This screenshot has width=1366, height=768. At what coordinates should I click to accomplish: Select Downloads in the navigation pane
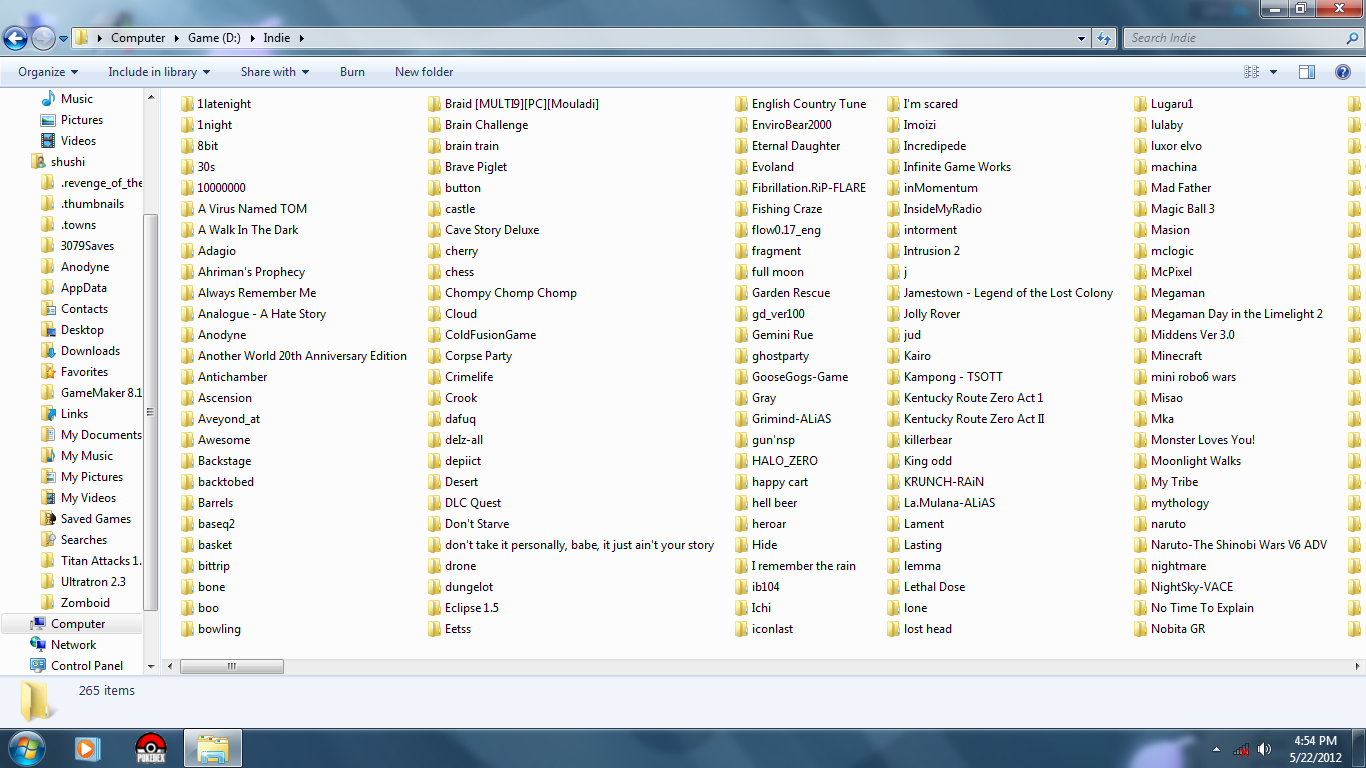tap(90, 351)
